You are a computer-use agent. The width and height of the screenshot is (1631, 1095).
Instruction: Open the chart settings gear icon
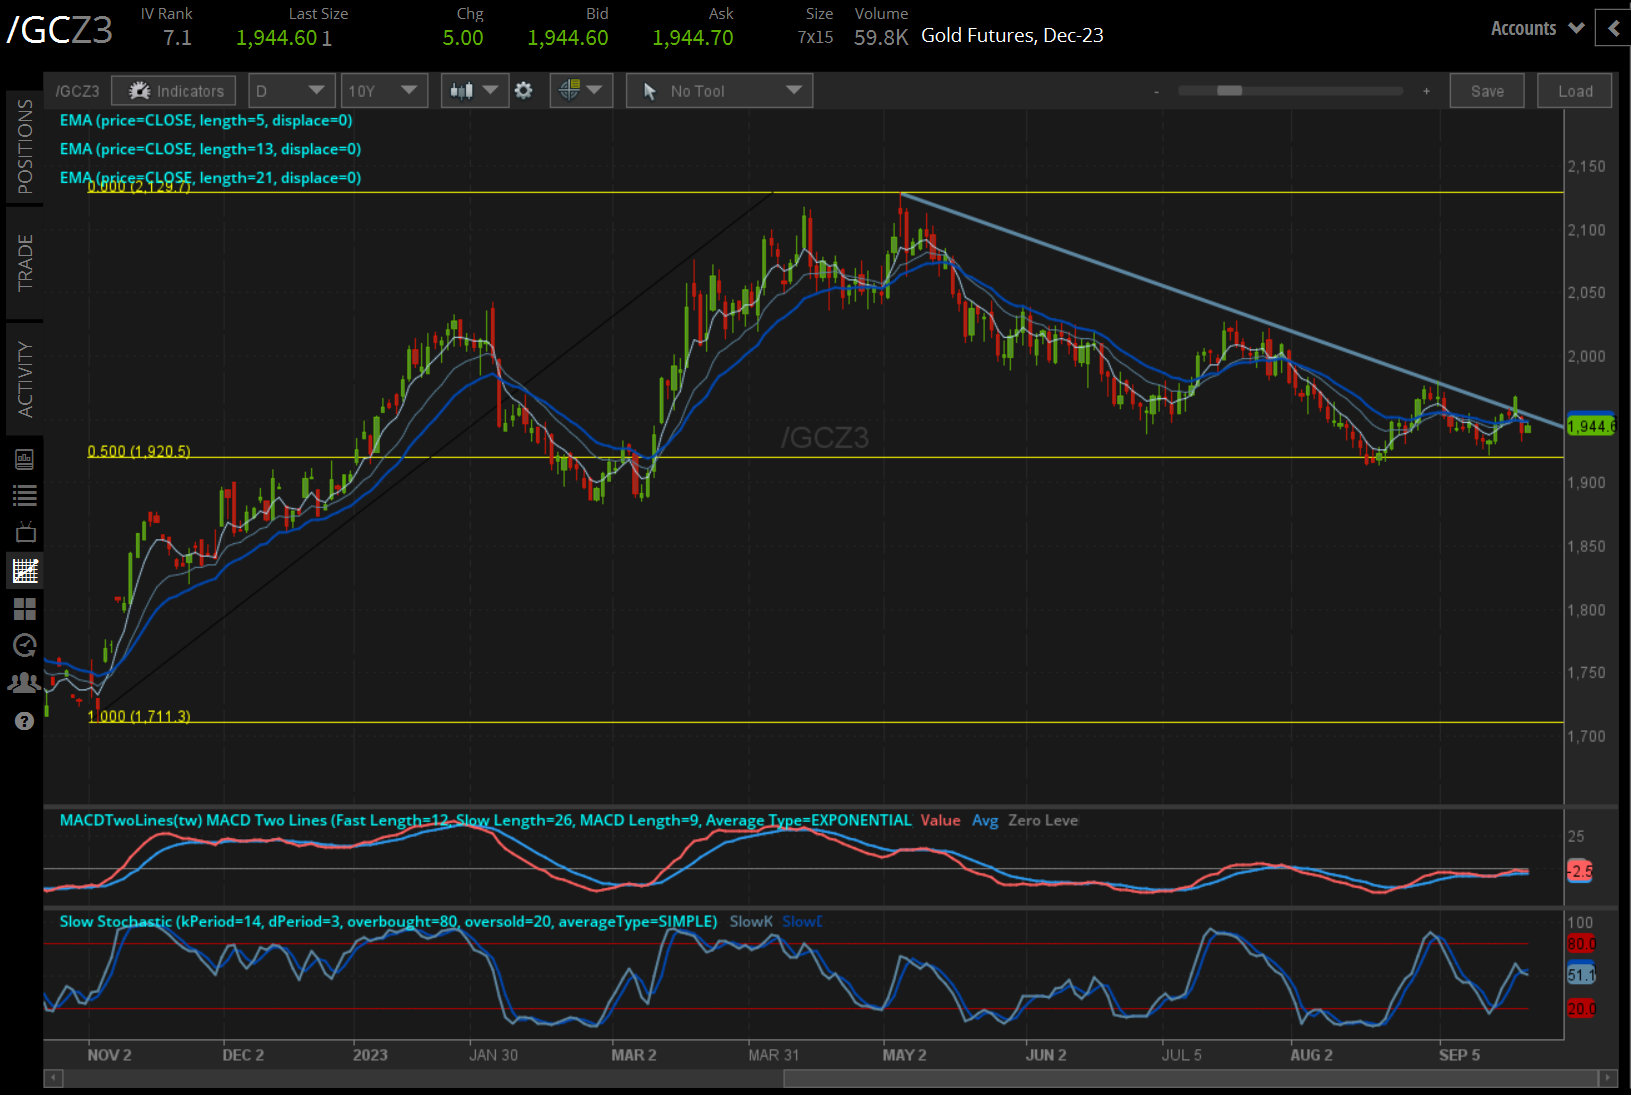(x=523, y=91)
